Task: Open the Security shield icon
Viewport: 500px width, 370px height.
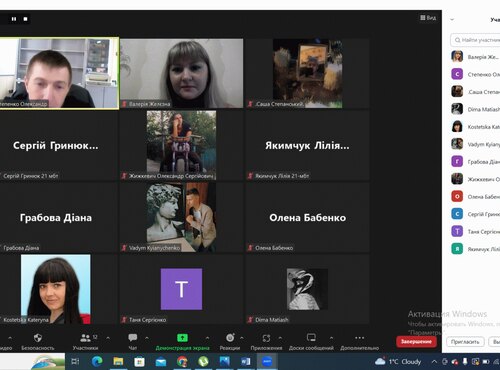Action: click(x=38, y=338)
